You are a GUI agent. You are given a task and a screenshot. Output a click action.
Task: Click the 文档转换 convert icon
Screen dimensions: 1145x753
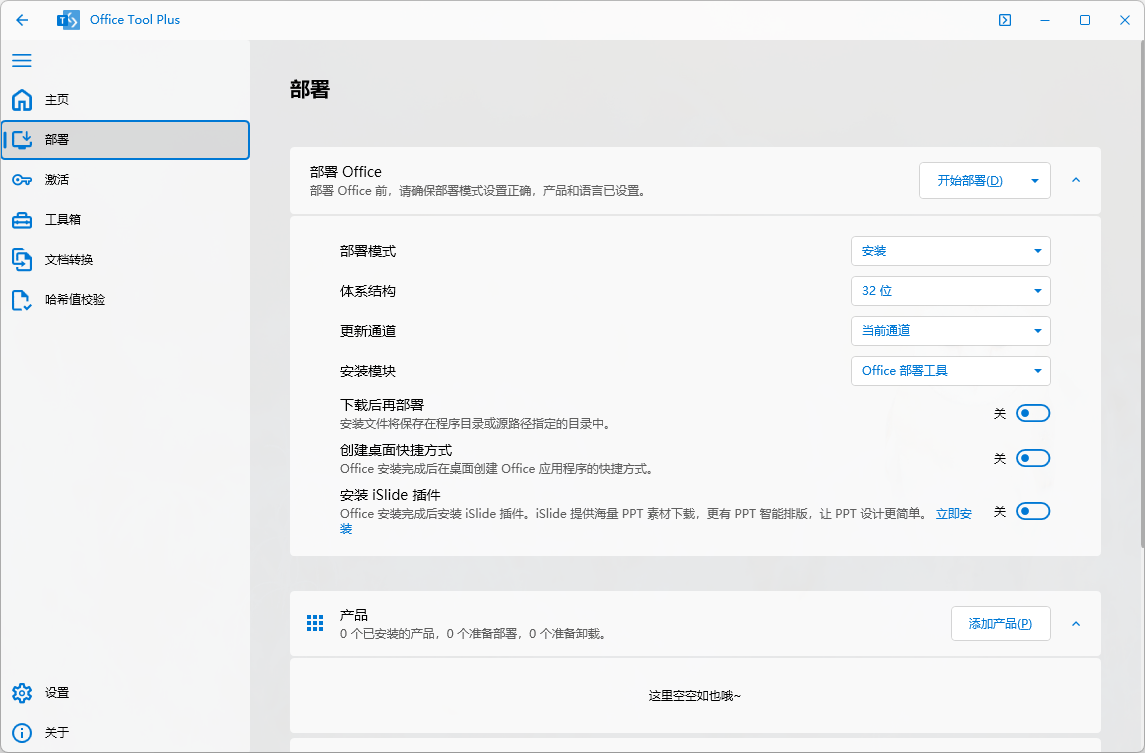pyautogui.click(x=22, y=259)
